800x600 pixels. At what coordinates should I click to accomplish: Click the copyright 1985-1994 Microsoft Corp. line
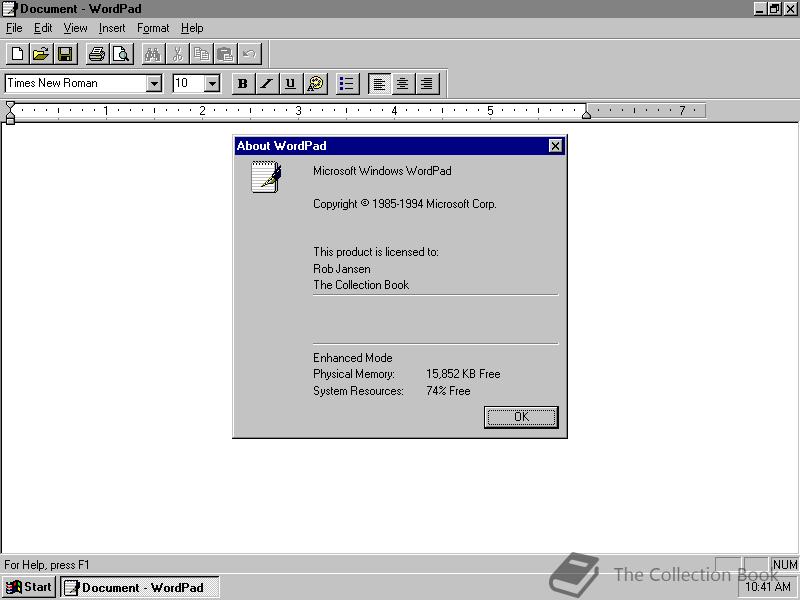405,204
